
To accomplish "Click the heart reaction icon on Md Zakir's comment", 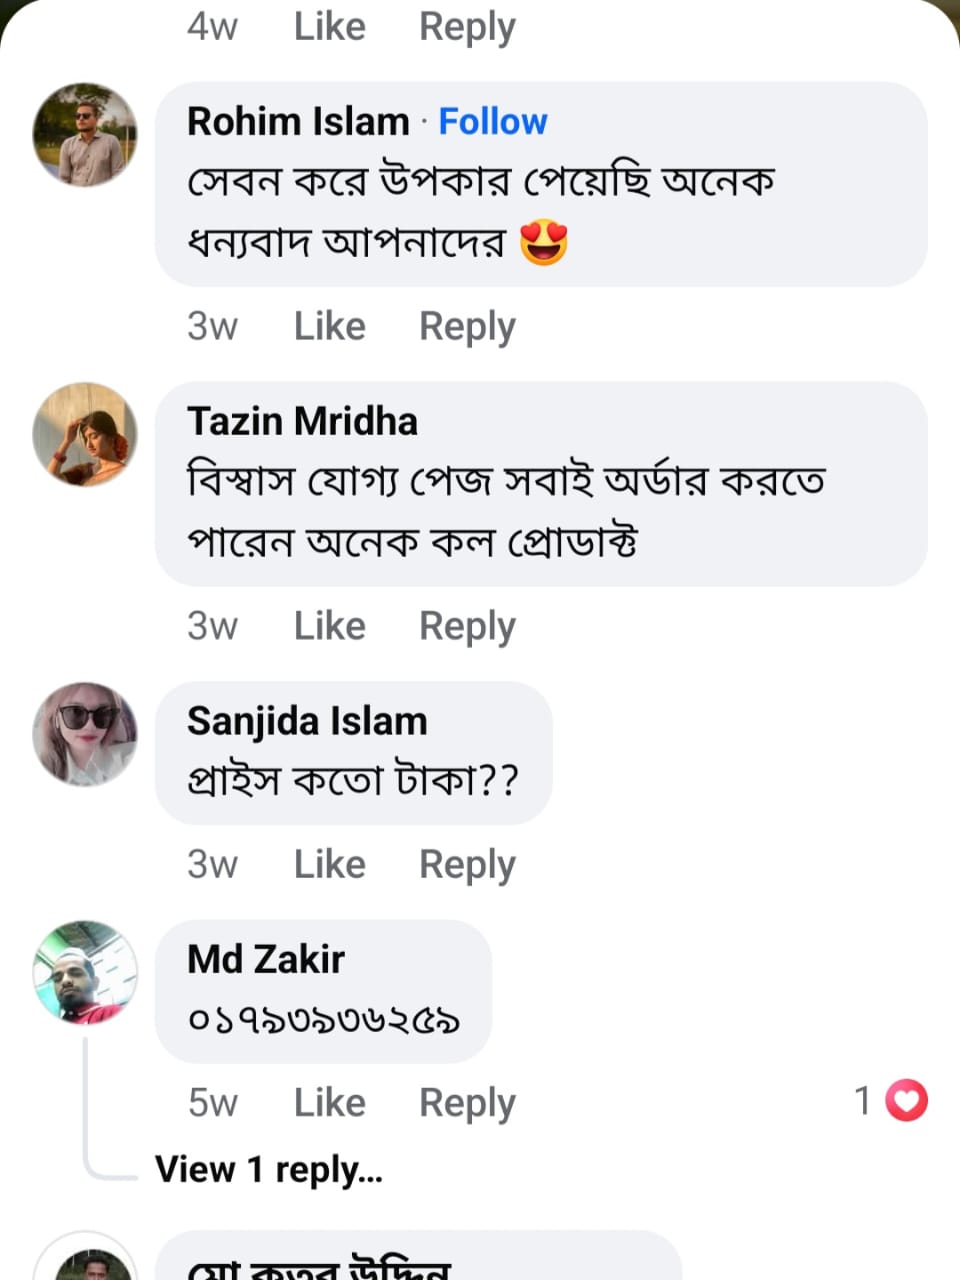I will [906, 1101].
